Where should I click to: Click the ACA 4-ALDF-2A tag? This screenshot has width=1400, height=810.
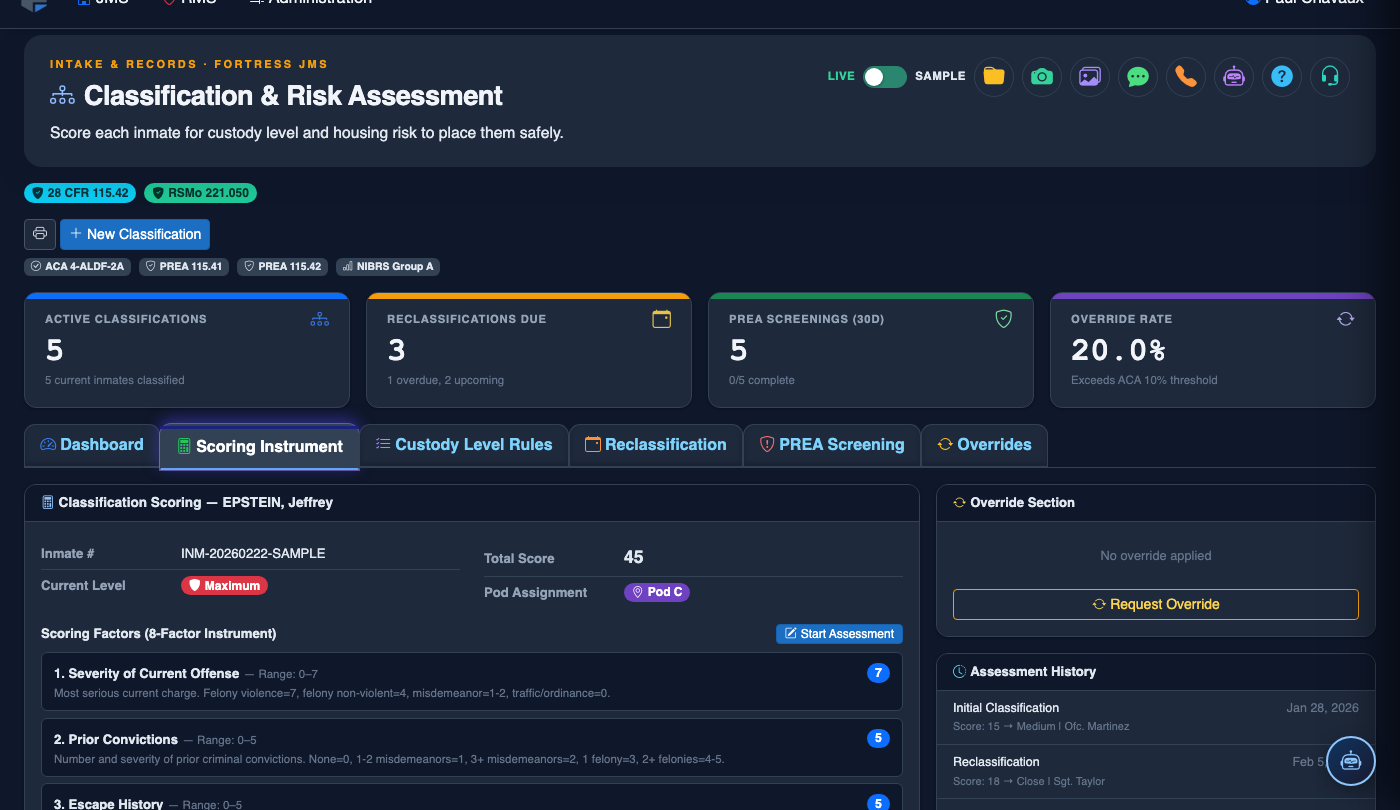pyautogui.click(x=78, y=267)
